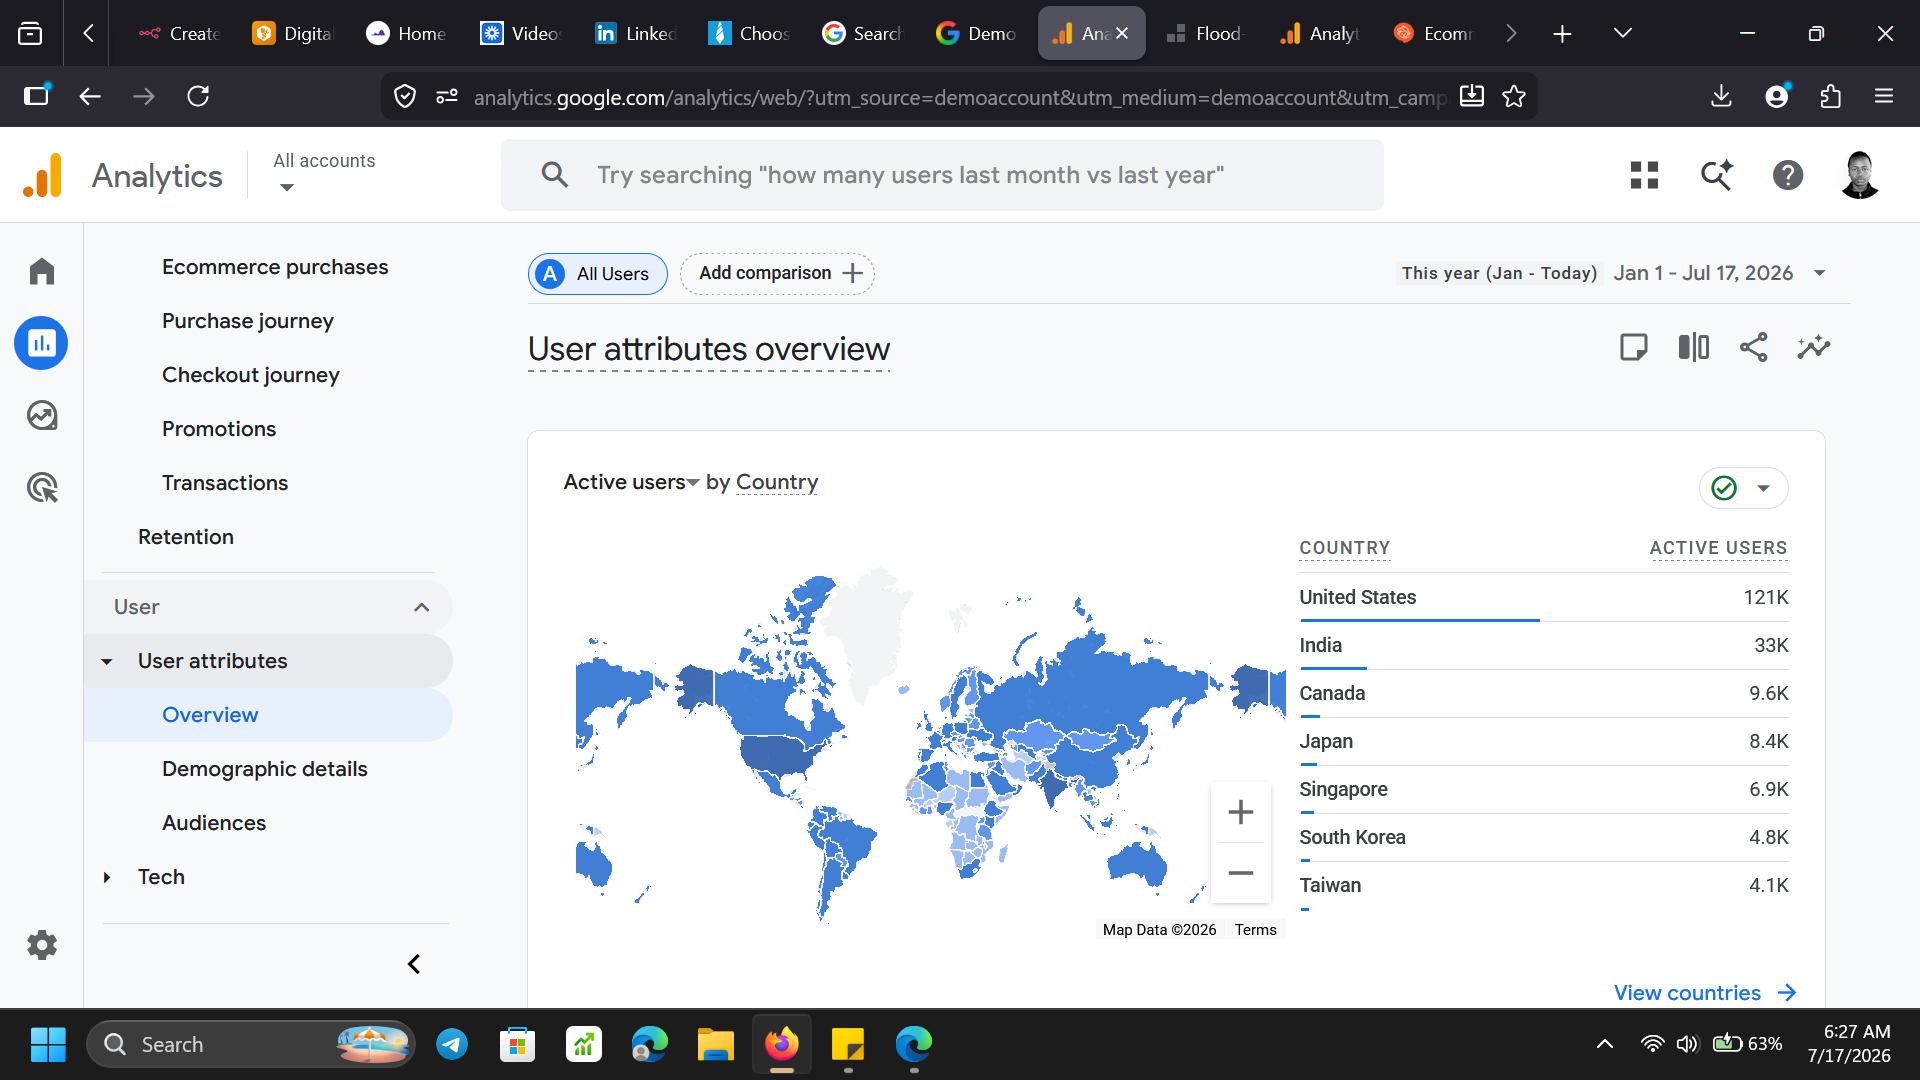Open the Retention report
Screen dimensions: 1920x1080
click(x=186, y=537)
